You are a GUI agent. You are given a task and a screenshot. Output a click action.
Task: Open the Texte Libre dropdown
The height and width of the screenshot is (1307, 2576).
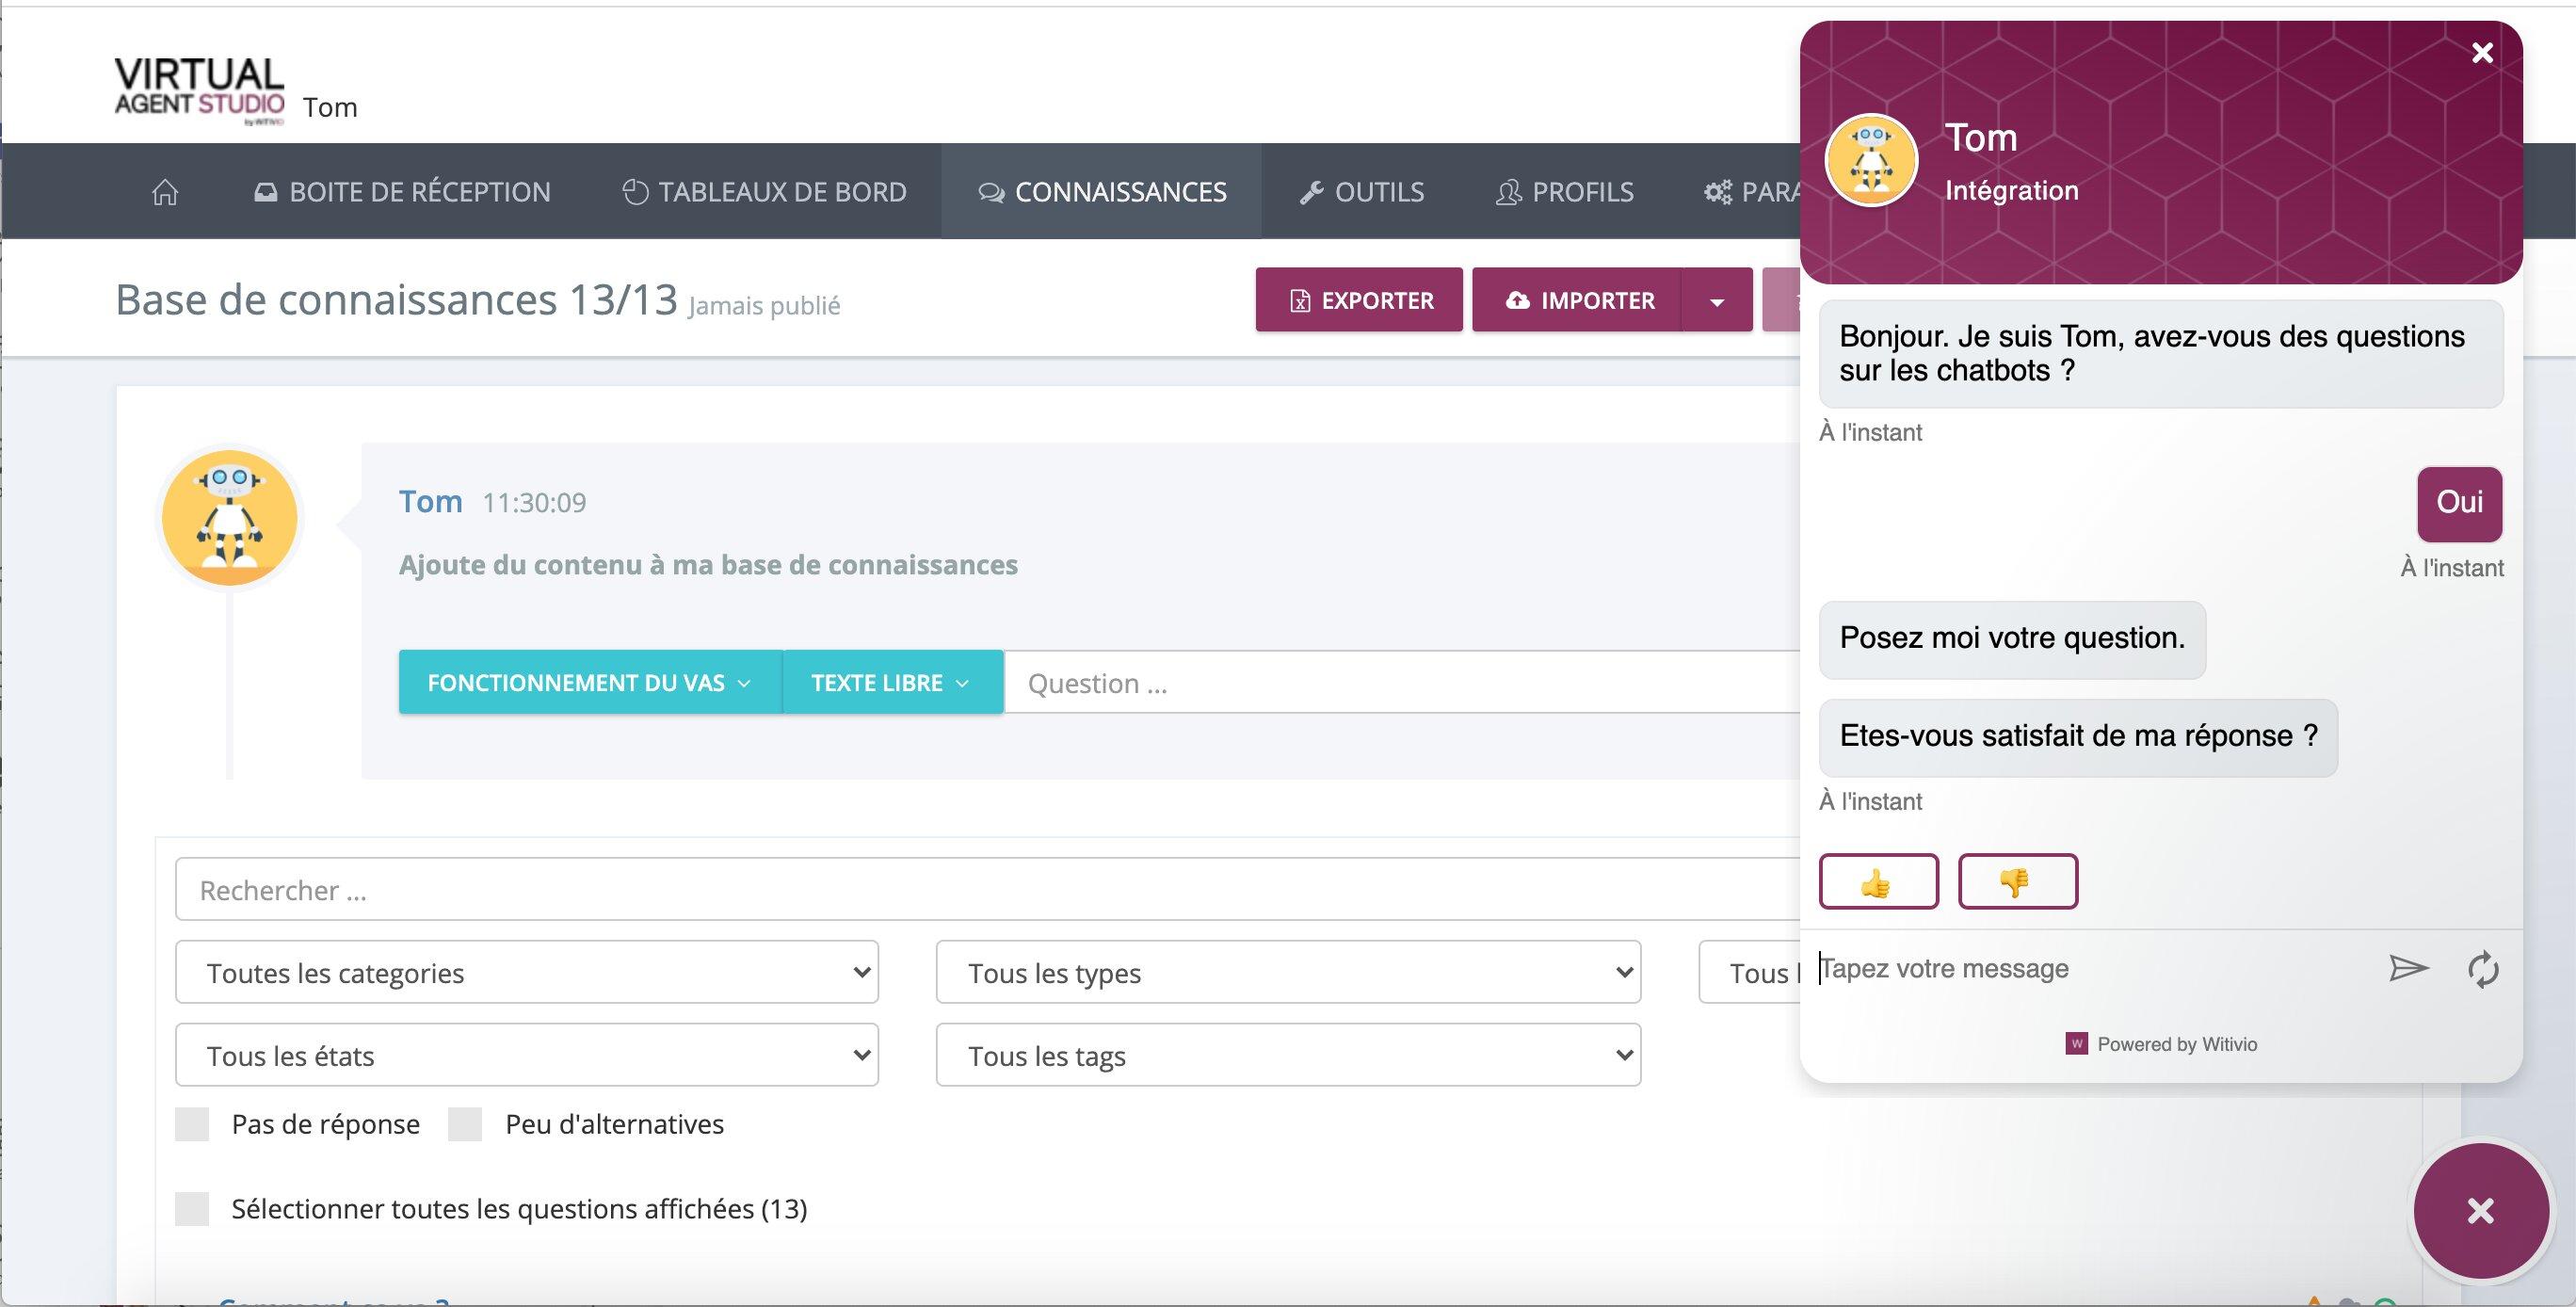click(892, 682)
